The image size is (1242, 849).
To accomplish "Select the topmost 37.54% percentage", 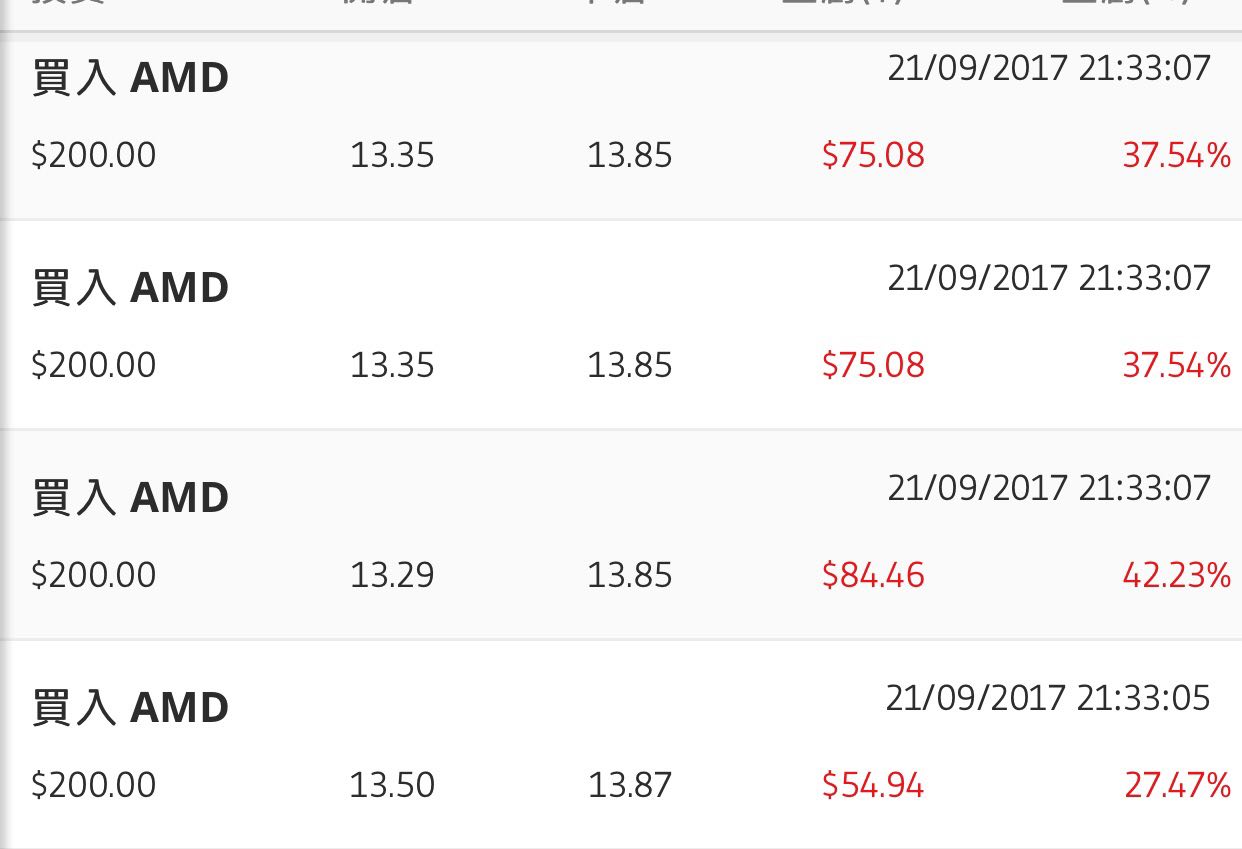I will coord(1176,155).
